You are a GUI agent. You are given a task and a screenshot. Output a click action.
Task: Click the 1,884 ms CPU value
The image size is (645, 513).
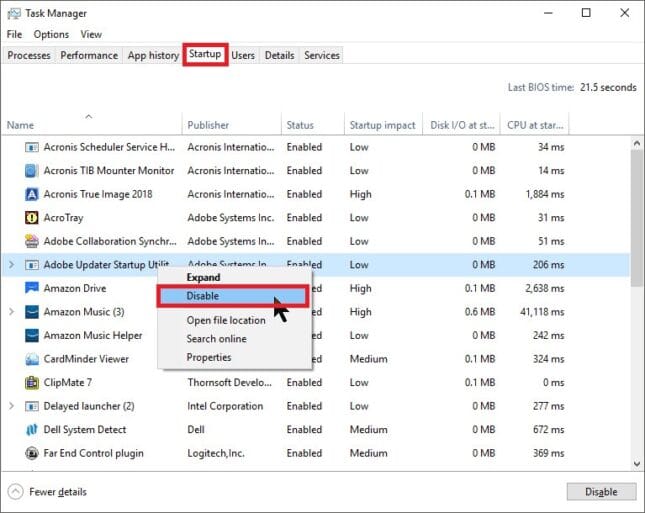(x=545, y=194)
